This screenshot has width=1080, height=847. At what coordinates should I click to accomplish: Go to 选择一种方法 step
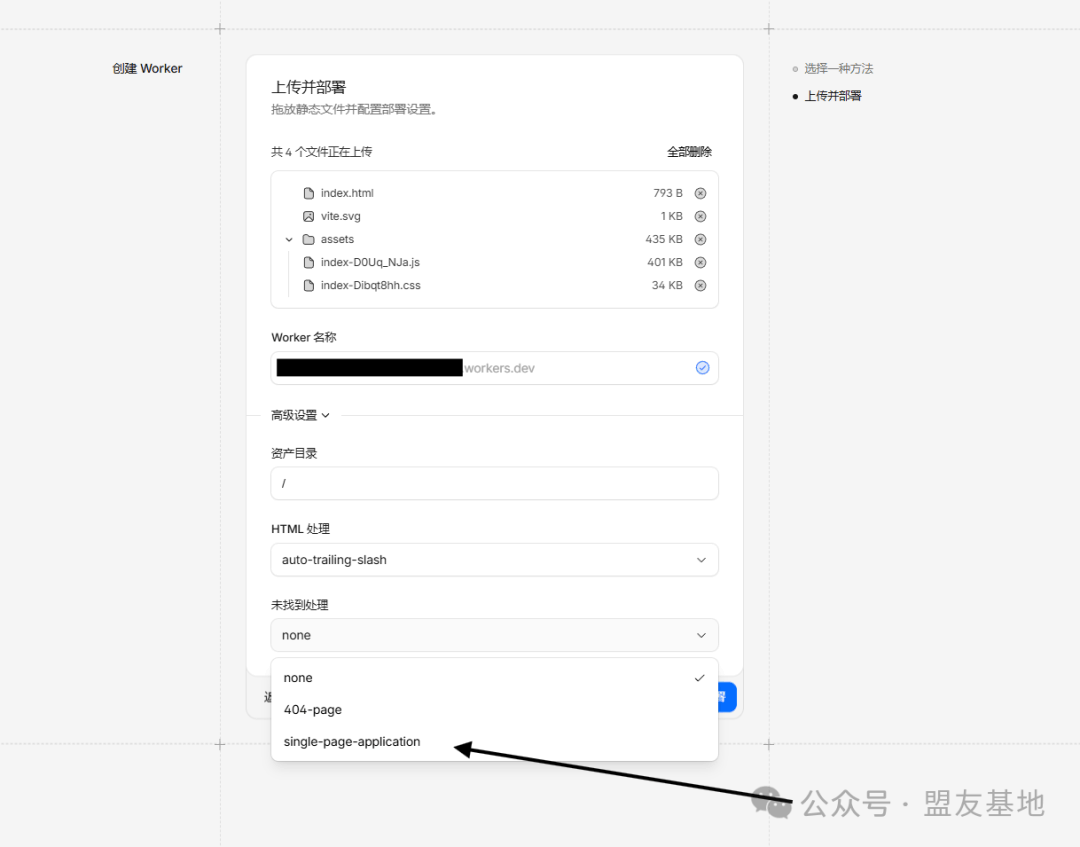[838, 69]
